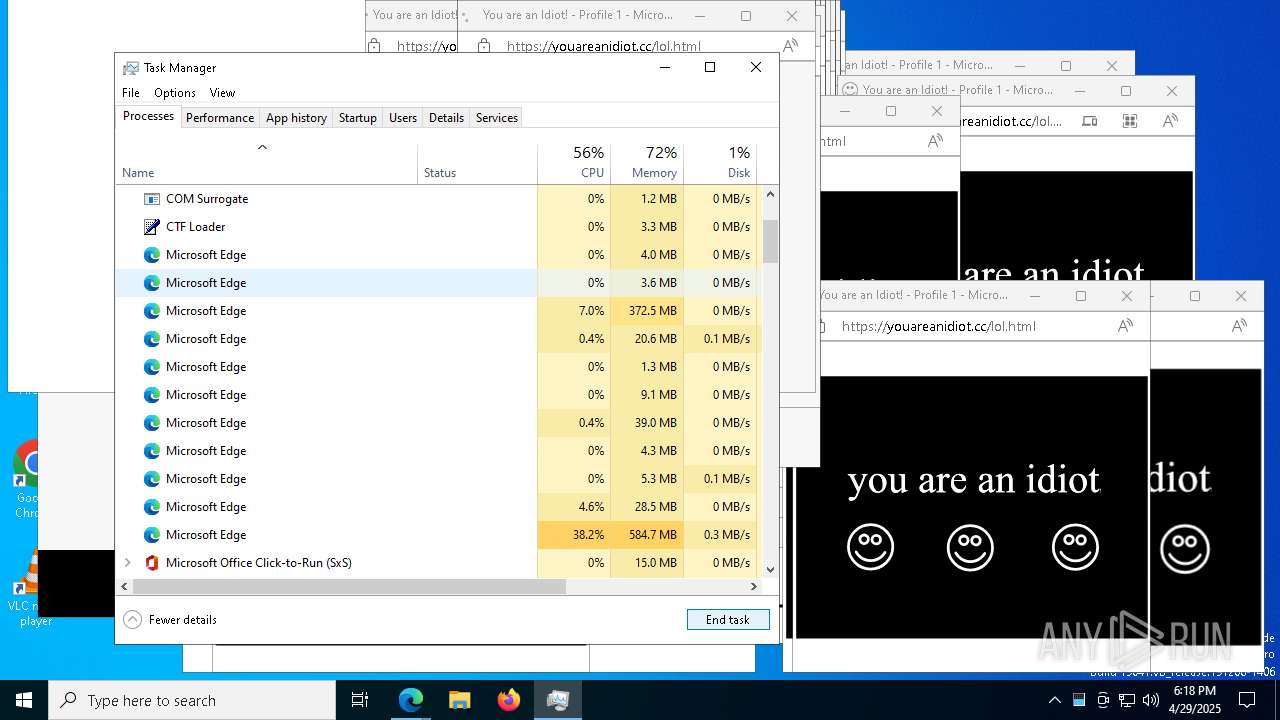This screenshot has height=720, width=1280.
Task: Click the third smiley face on idiot page
Action: [x=1075, y=547]
